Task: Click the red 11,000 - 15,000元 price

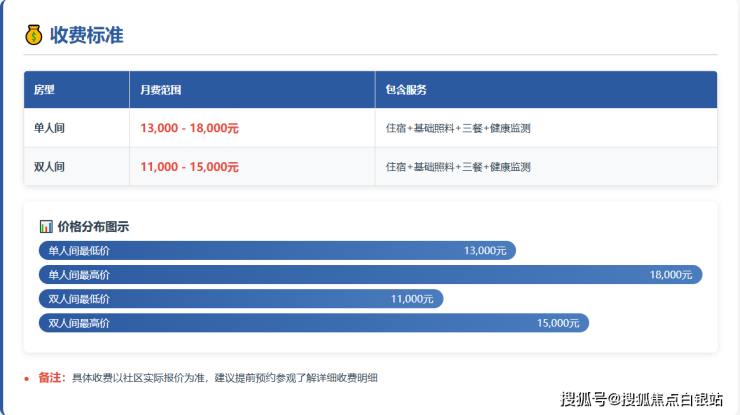Action: click(189, 167)
